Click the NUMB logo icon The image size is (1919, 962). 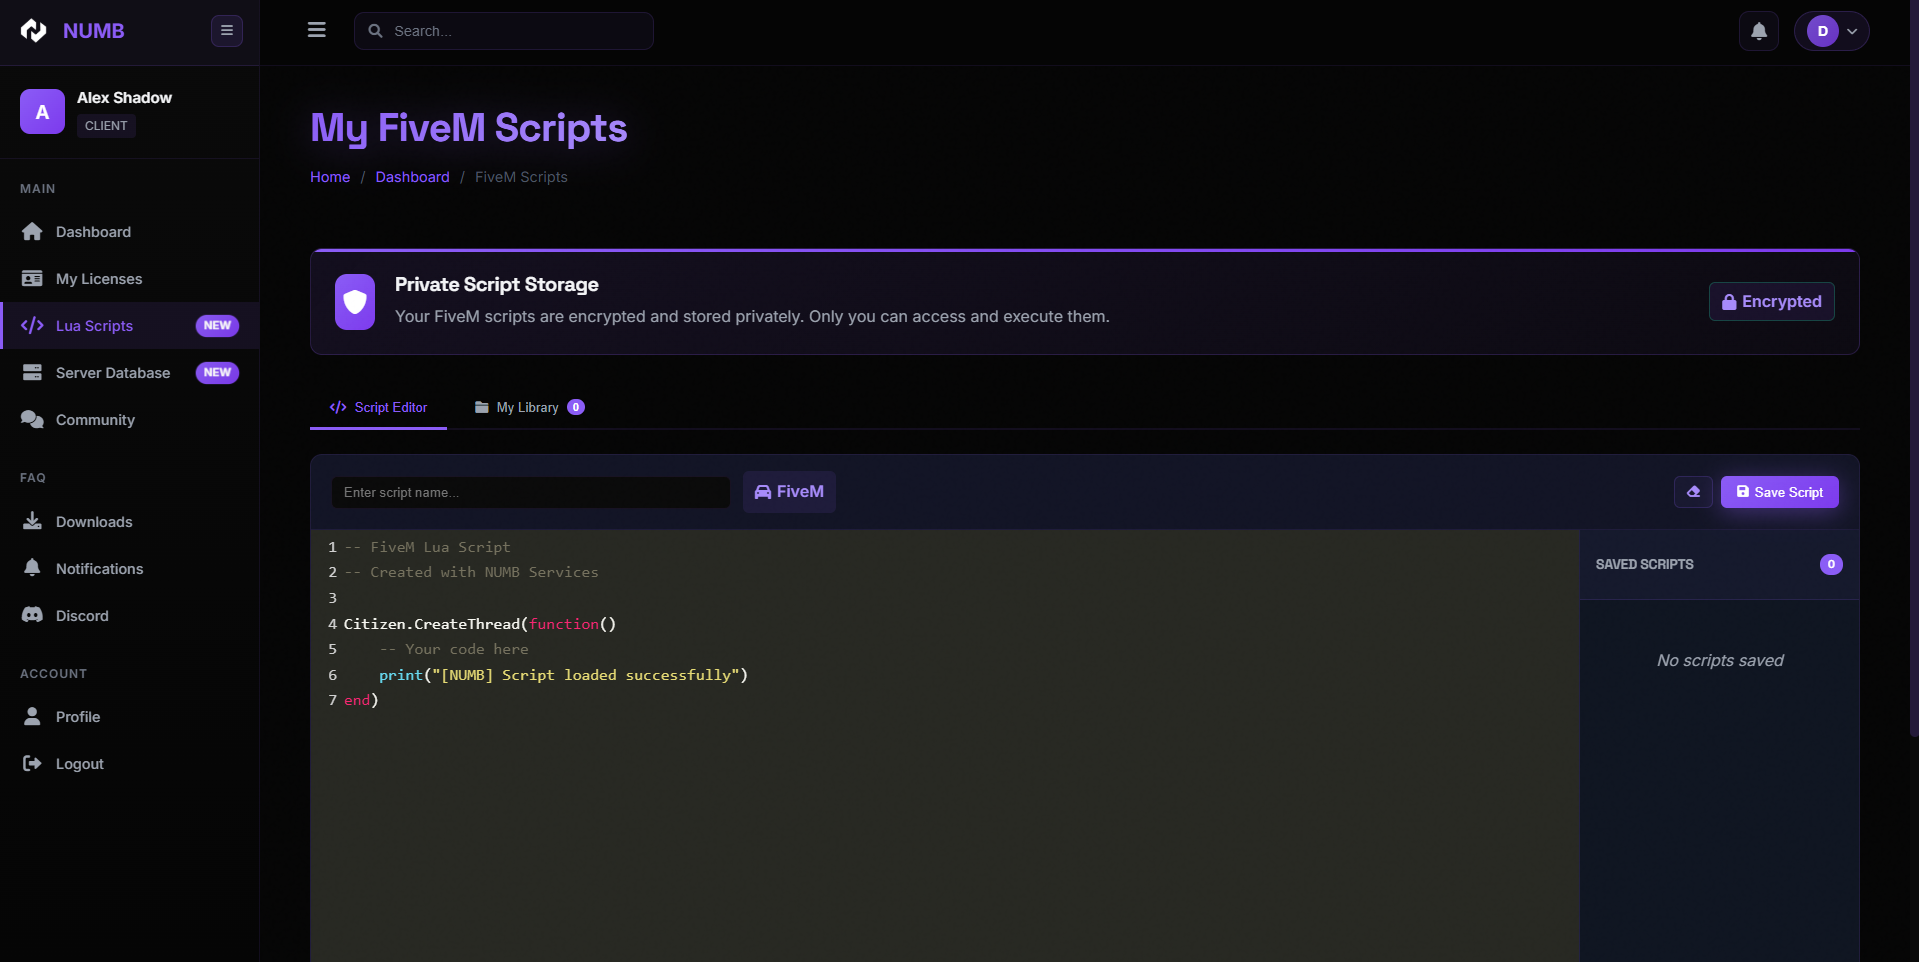click(x=34, y=31)
